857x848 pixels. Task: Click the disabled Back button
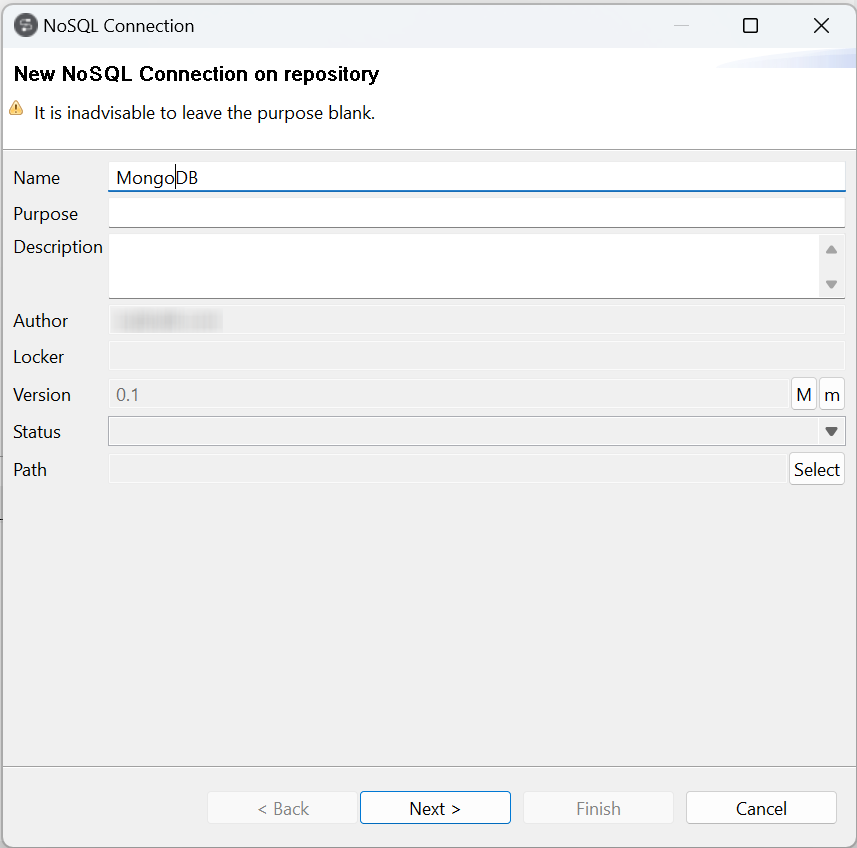click(282, 807)
